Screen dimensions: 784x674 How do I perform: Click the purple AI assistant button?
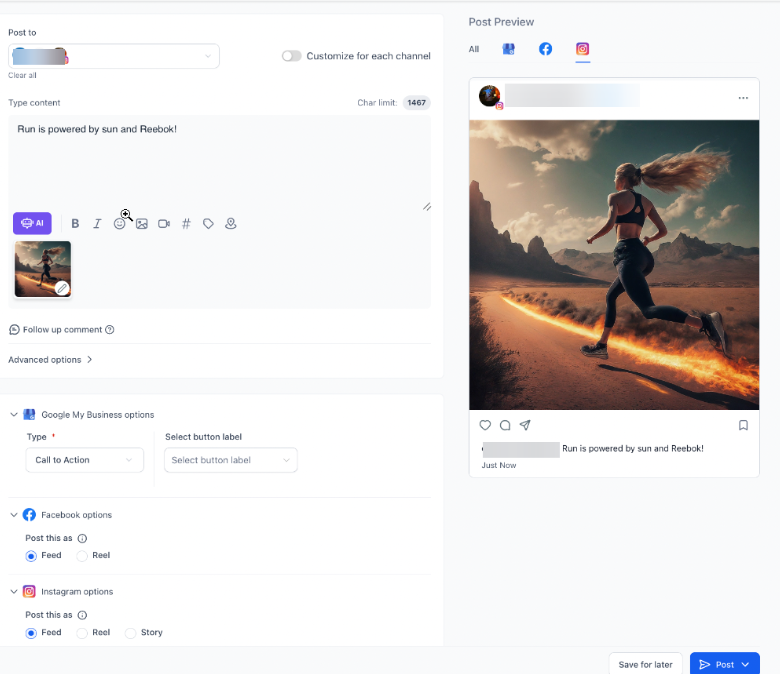click(x=32, y=223)
